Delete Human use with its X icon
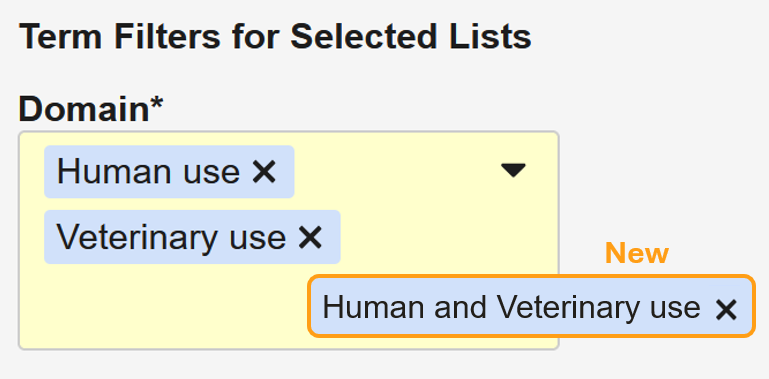Image resolution: width=769 pixels, height=379 pixels. 264,172
